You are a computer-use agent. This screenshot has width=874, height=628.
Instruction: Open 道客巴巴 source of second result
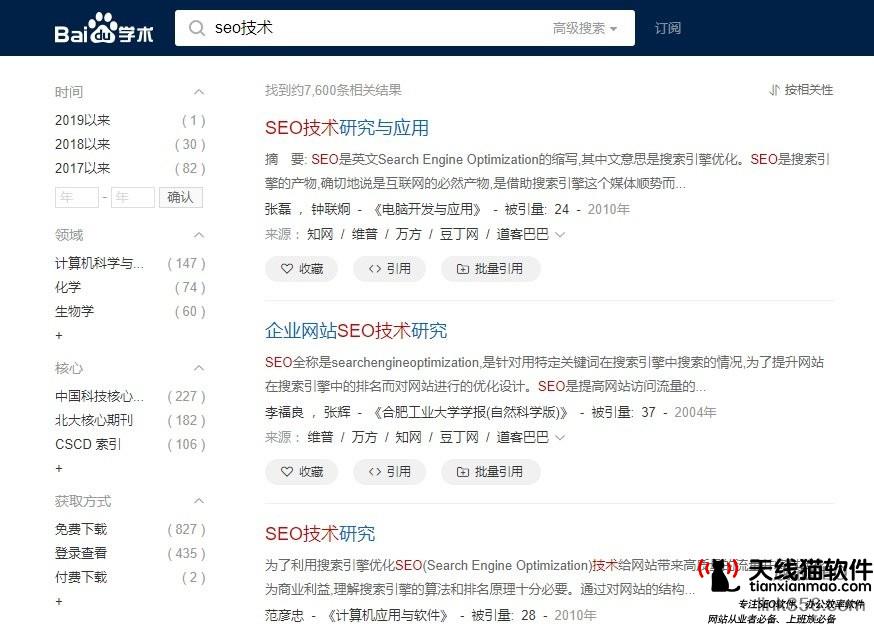pyautogui.click(x=522, y=437)
